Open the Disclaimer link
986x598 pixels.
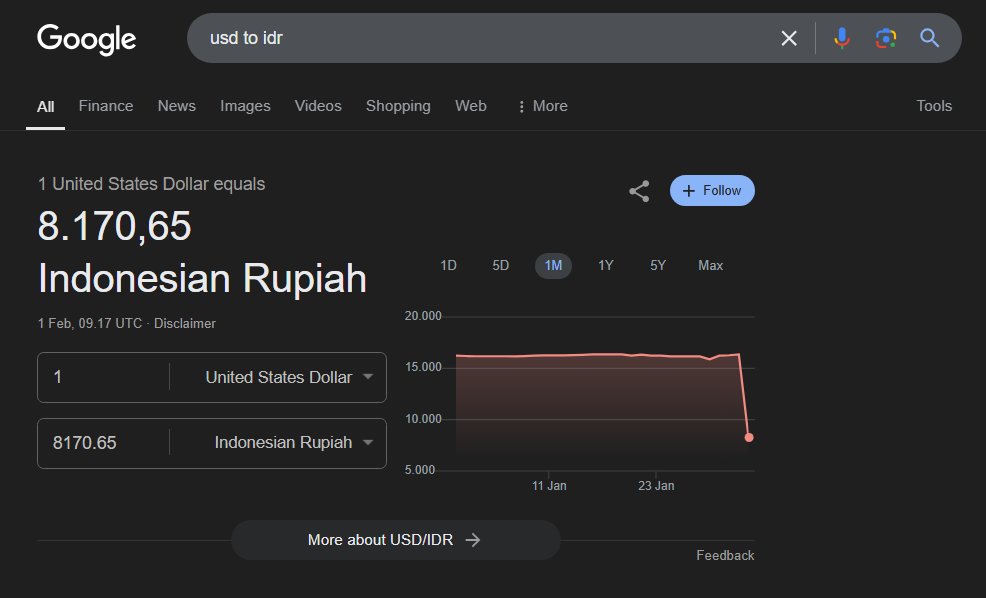click(185, 323)
